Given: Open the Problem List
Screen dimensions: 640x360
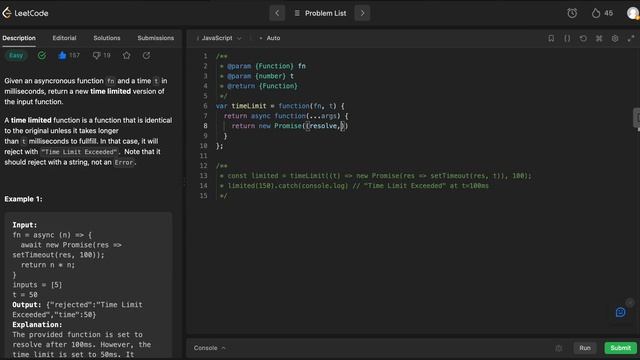Looking at the screenshot, I should tap(320, 13).
